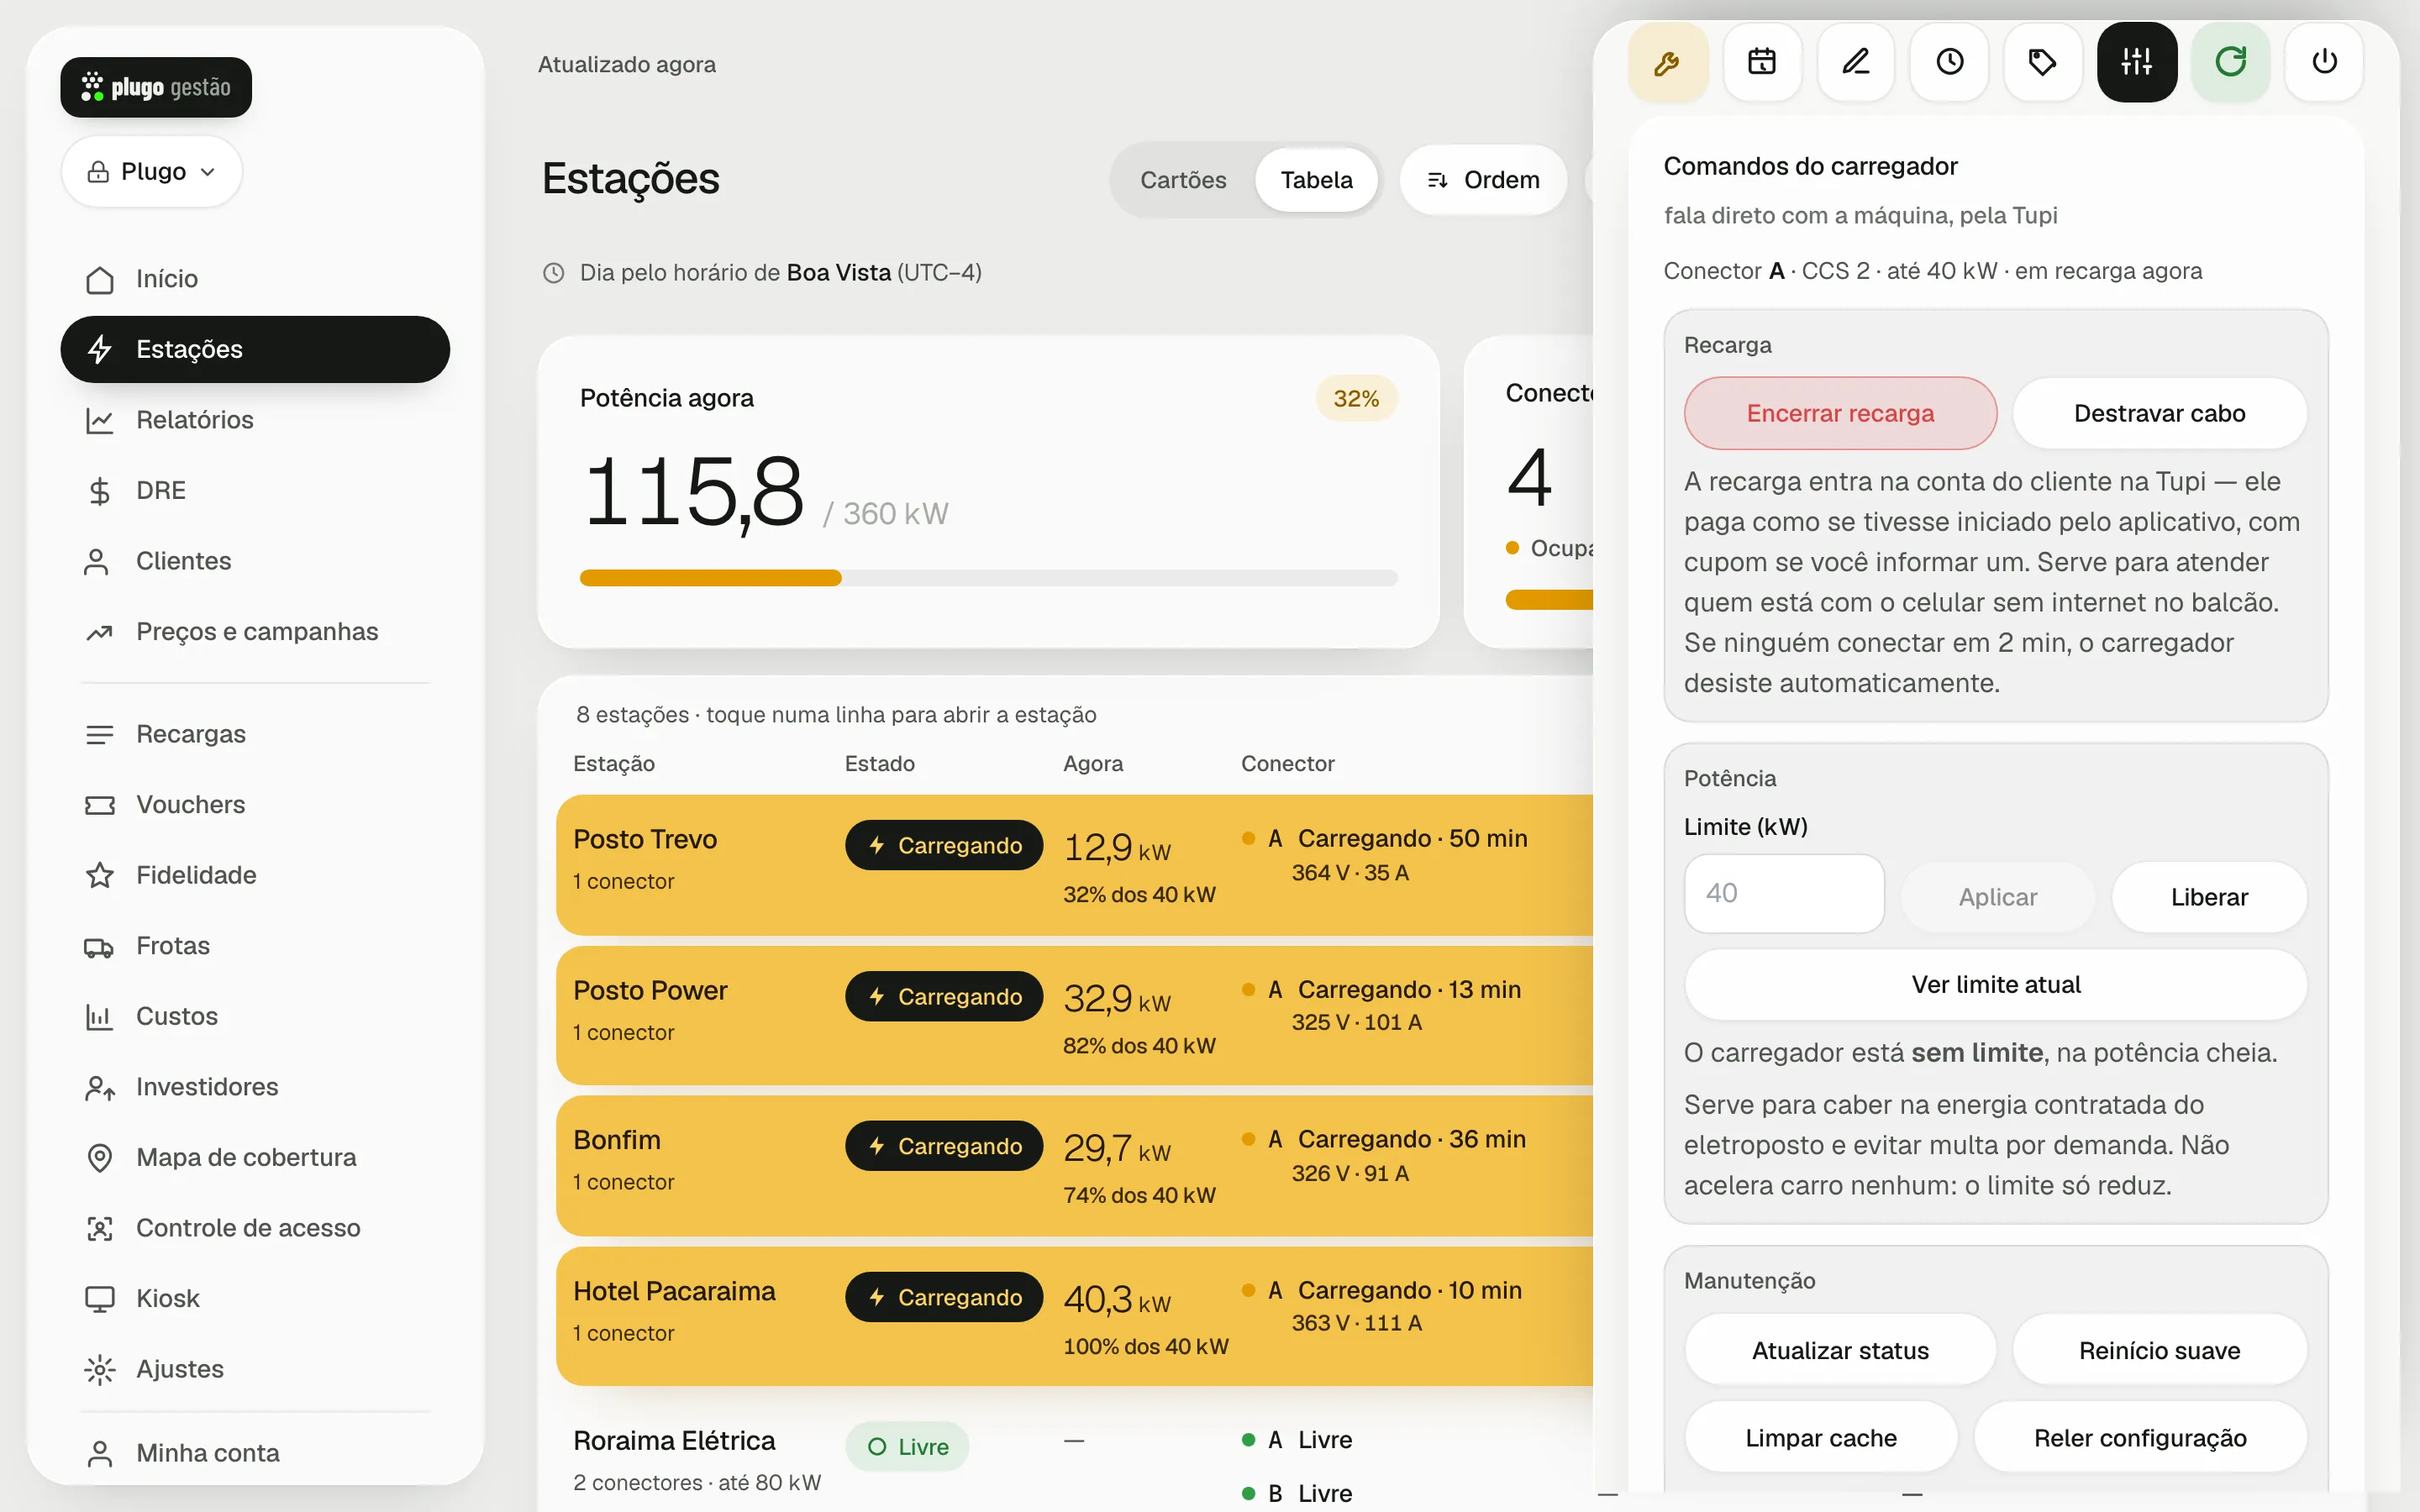
Task: Open Preços e campanhas
Action: pyautogui.click(x=255, y=632)
